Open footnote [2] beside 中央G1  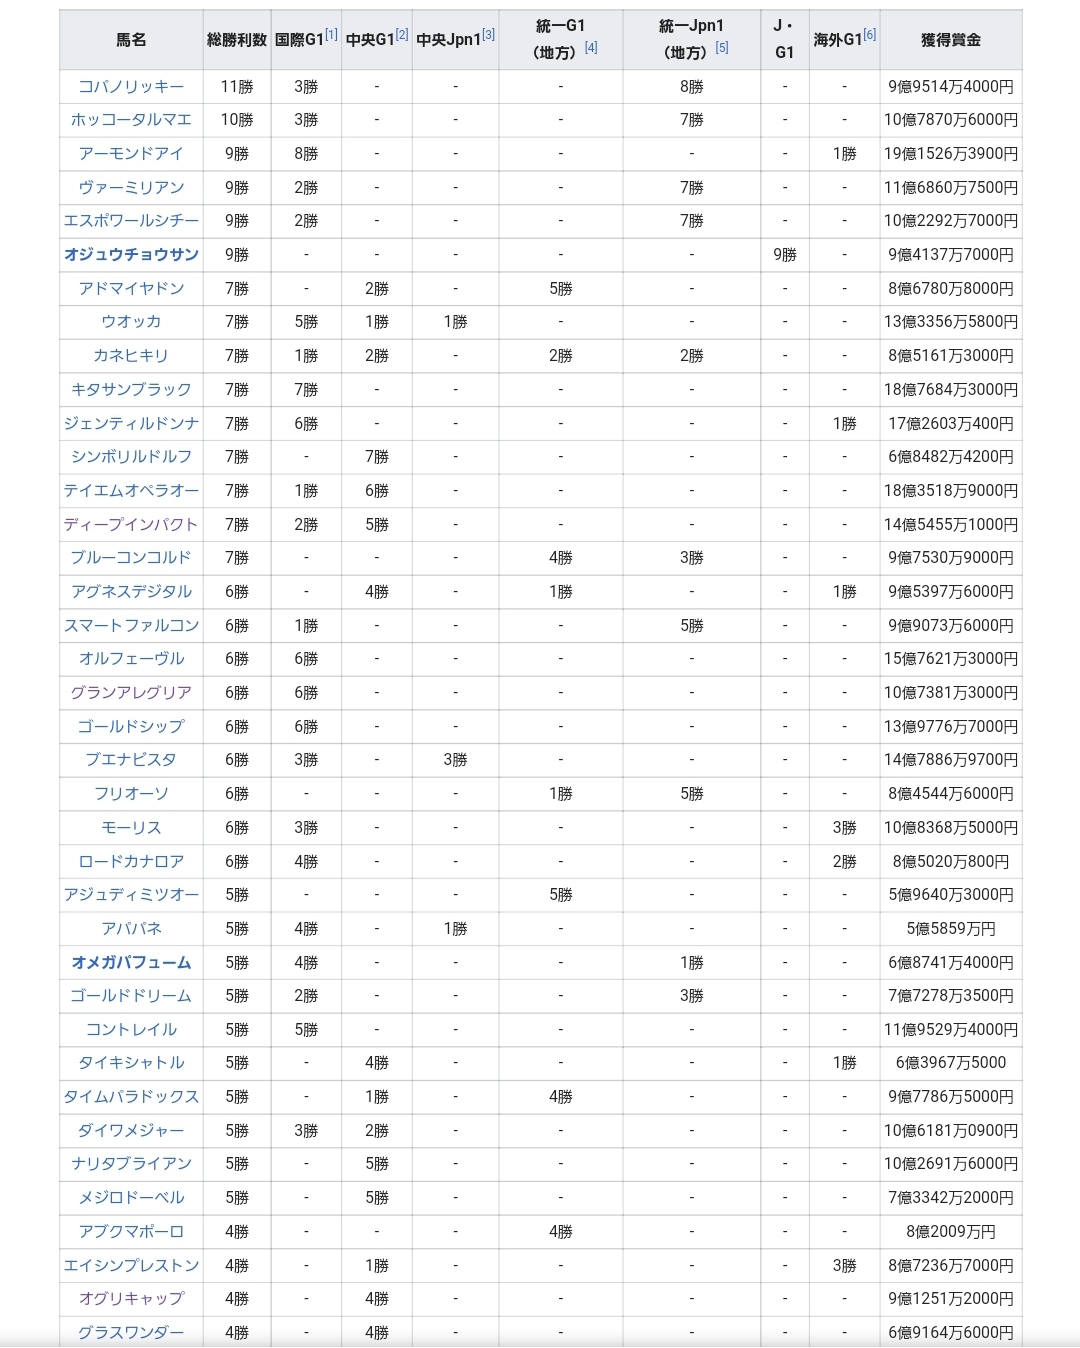402,35
